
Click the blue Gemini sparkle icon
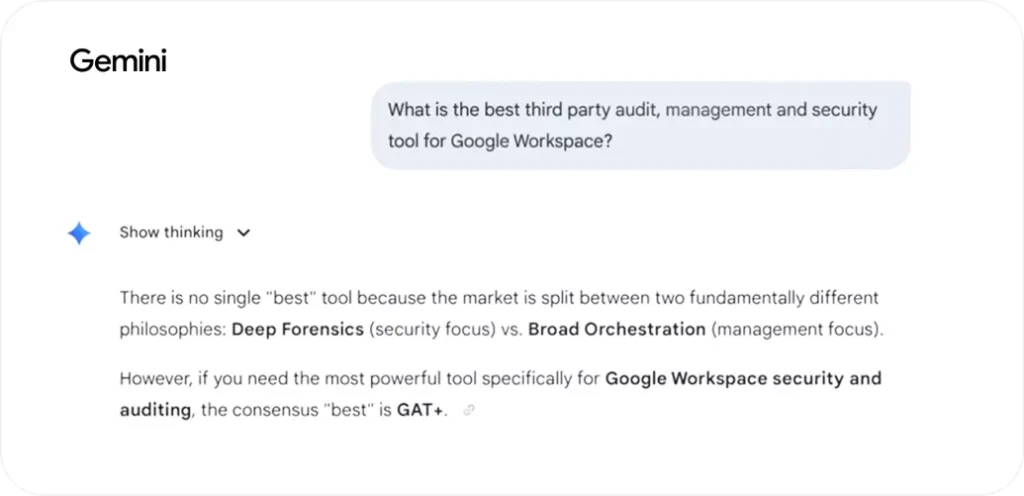[x=79, y=233]
